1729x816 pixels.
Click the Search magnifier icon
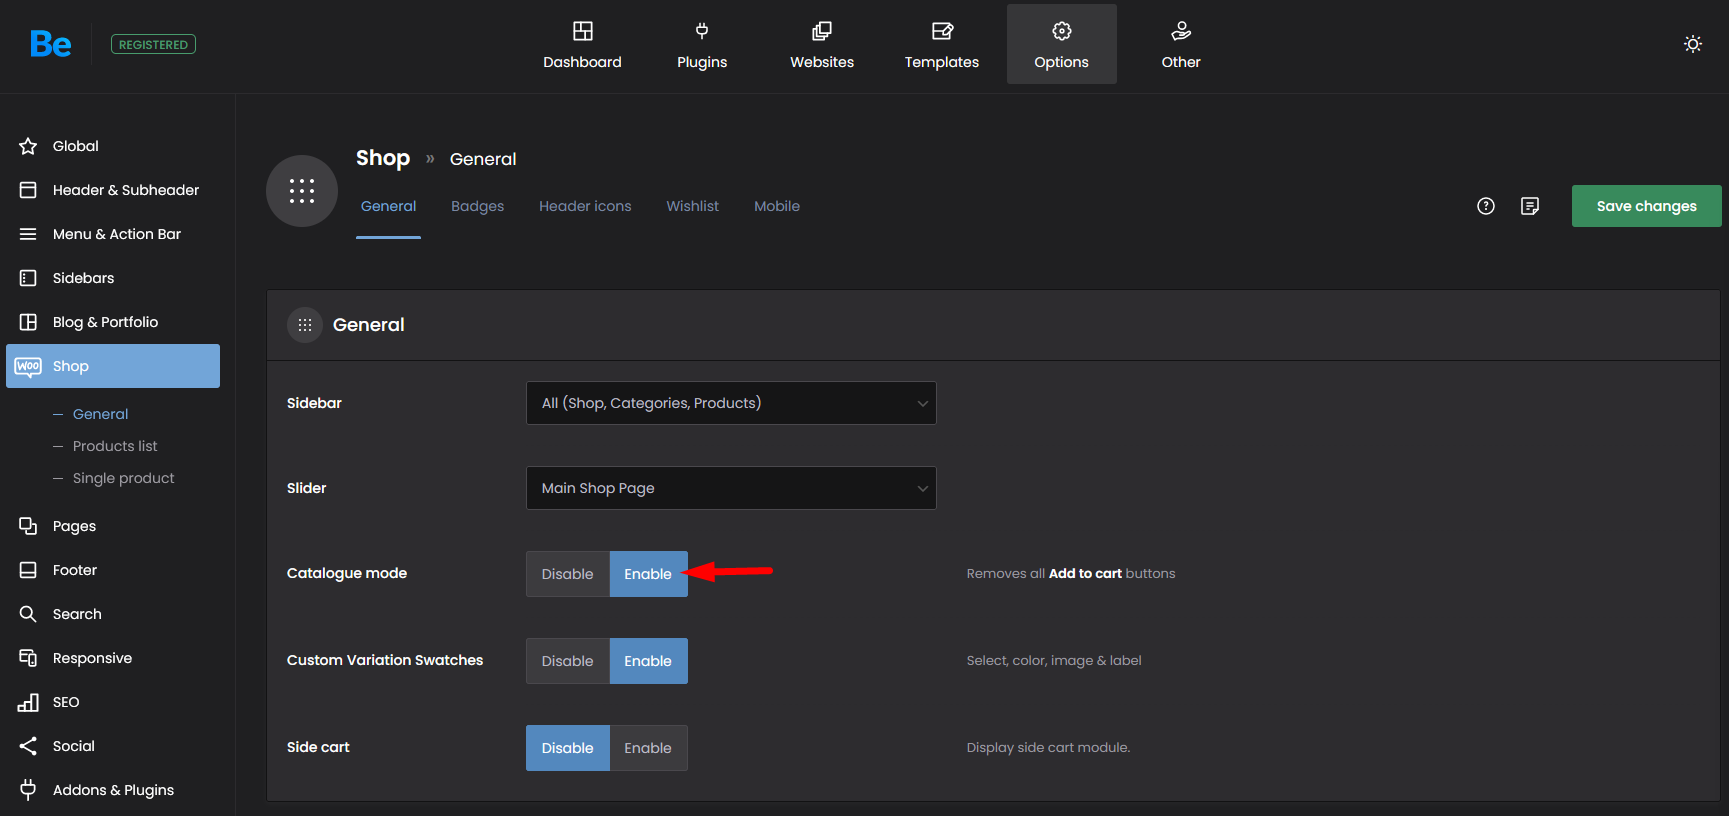pyautogui.click(x=28, y=614)
